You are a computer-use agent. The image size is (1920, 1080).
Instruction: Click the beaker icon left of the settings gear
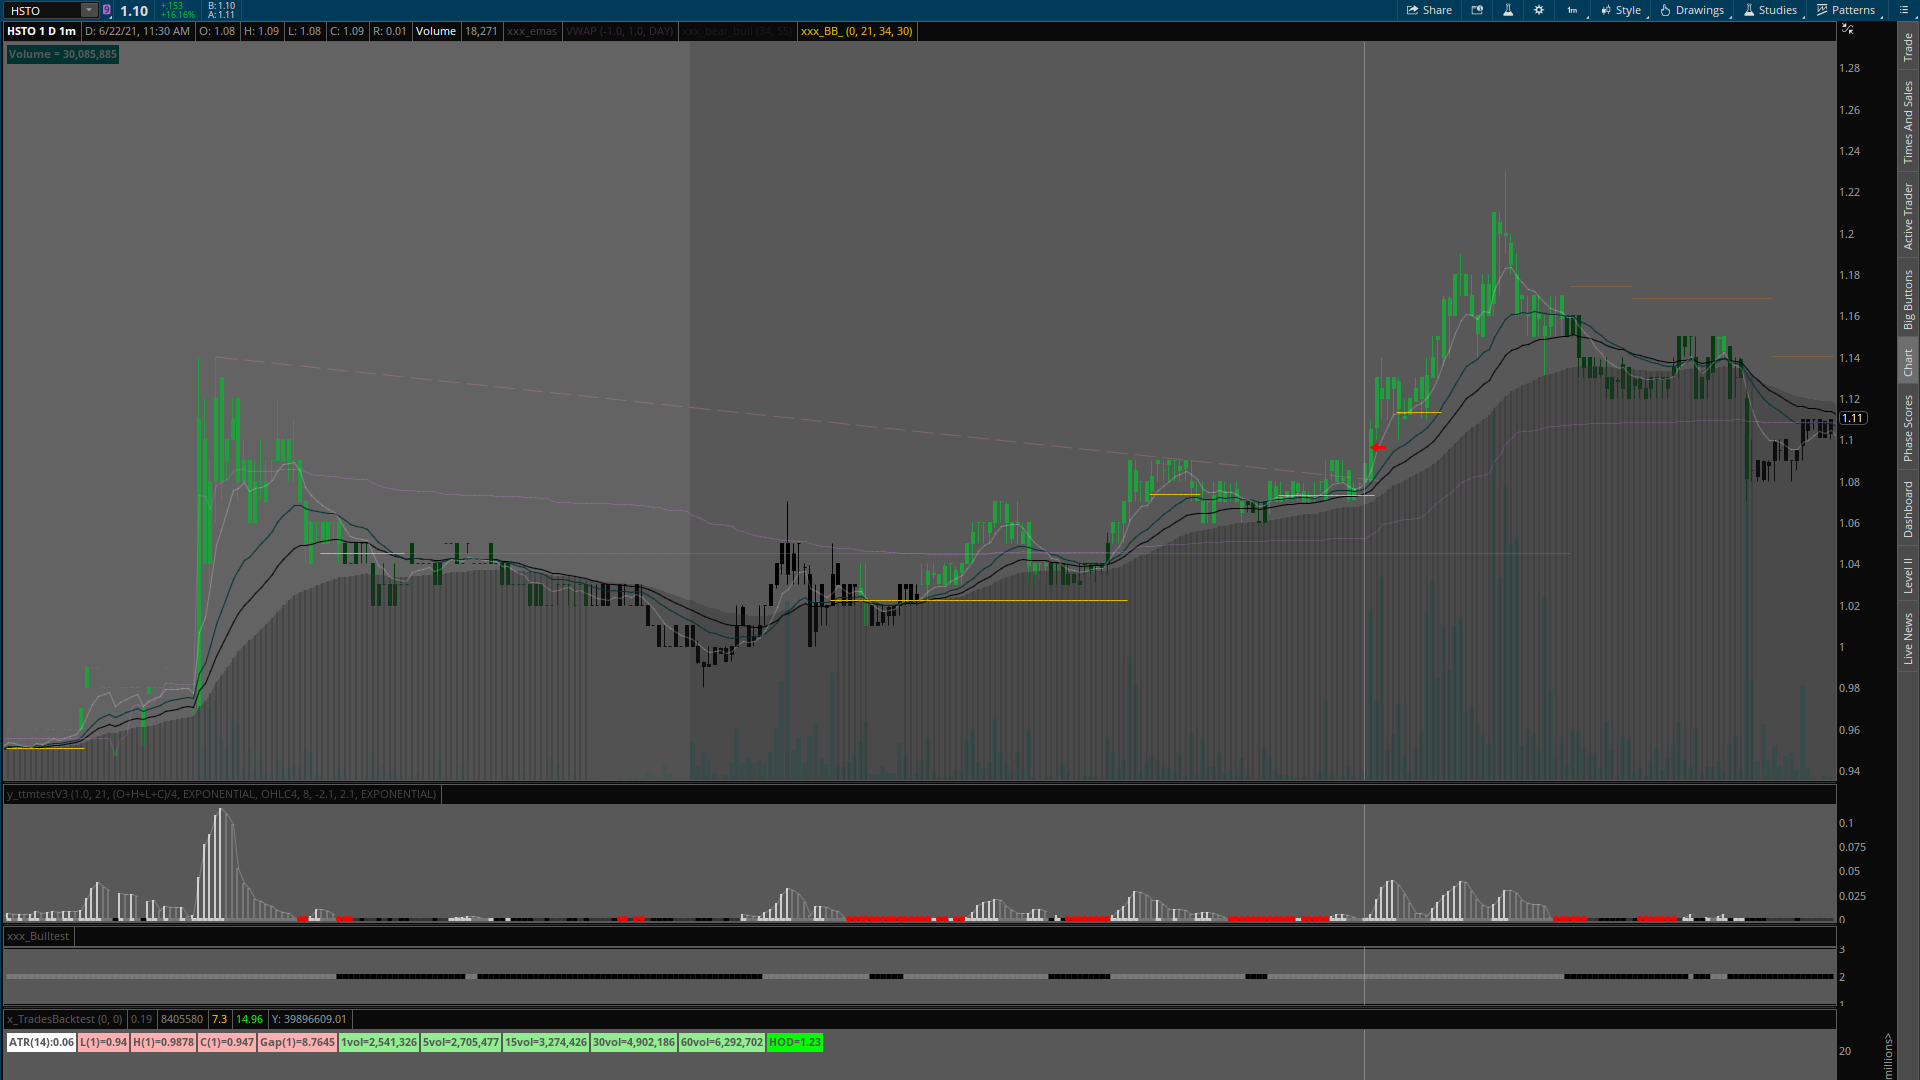point(1507,10)
